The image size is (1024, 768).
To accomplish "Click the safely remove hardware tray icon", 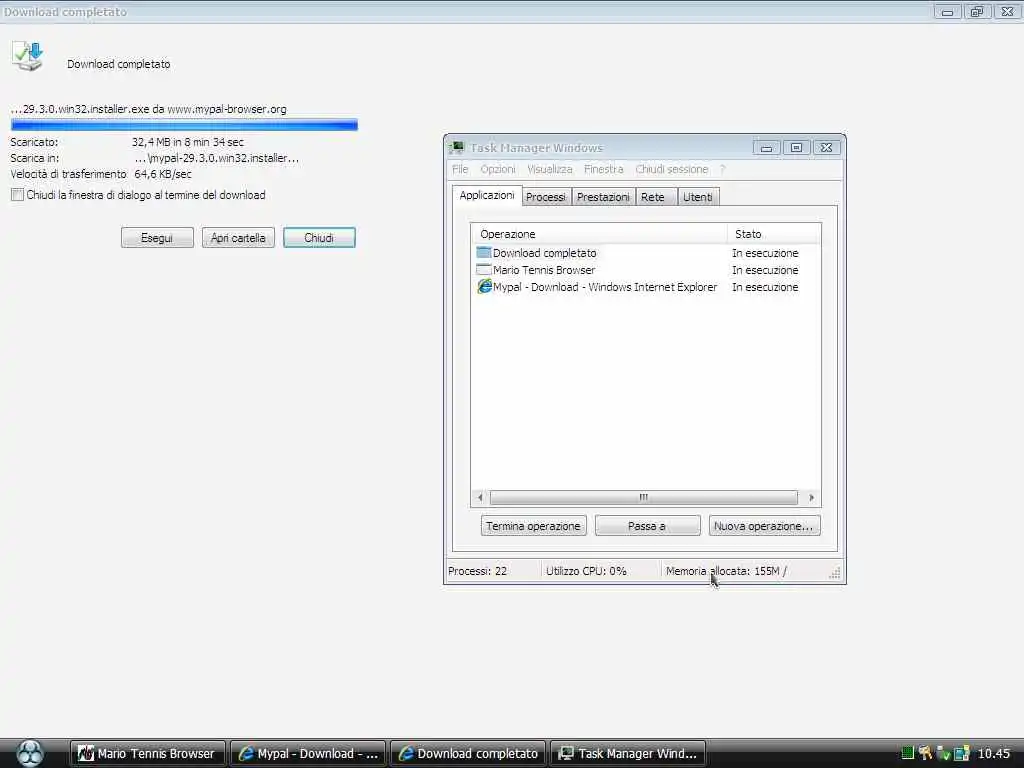I will [943, 754].
